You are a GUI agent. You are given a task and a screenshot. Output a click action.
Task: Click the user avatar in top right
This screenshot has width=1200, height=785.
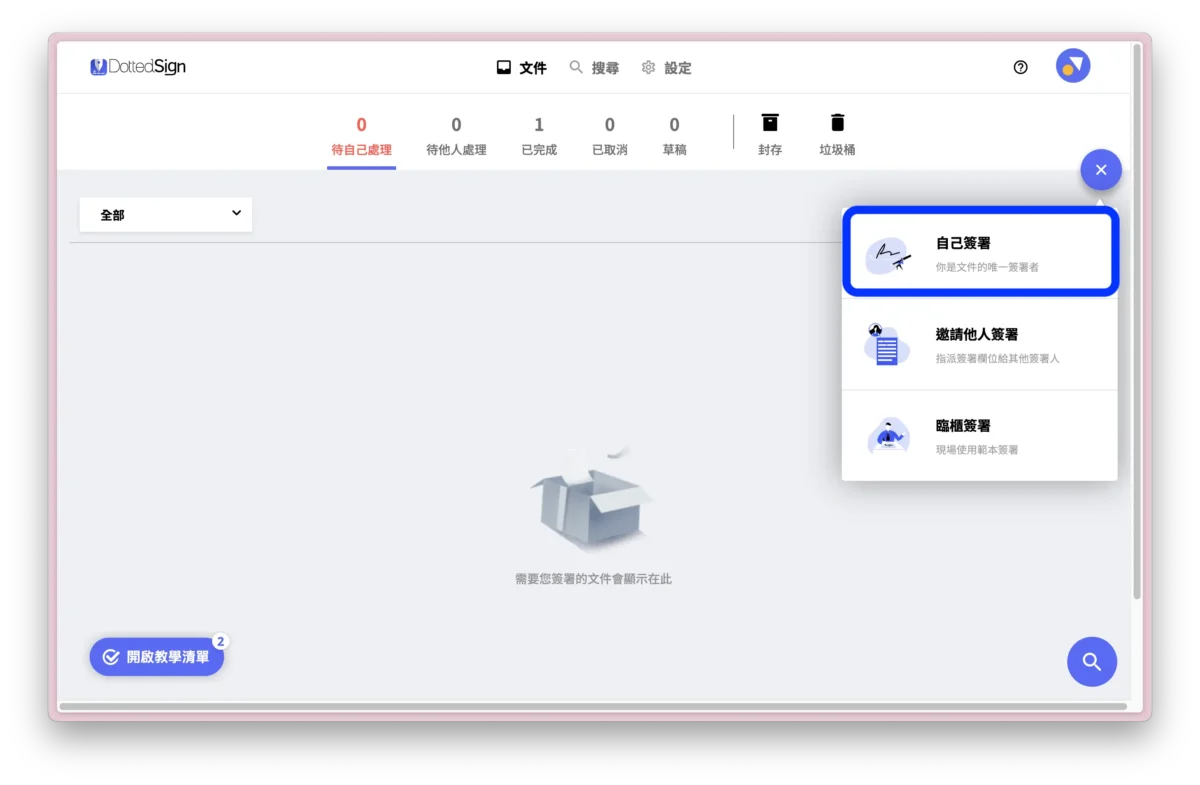pyautogui.click(x=1072, y=65)
